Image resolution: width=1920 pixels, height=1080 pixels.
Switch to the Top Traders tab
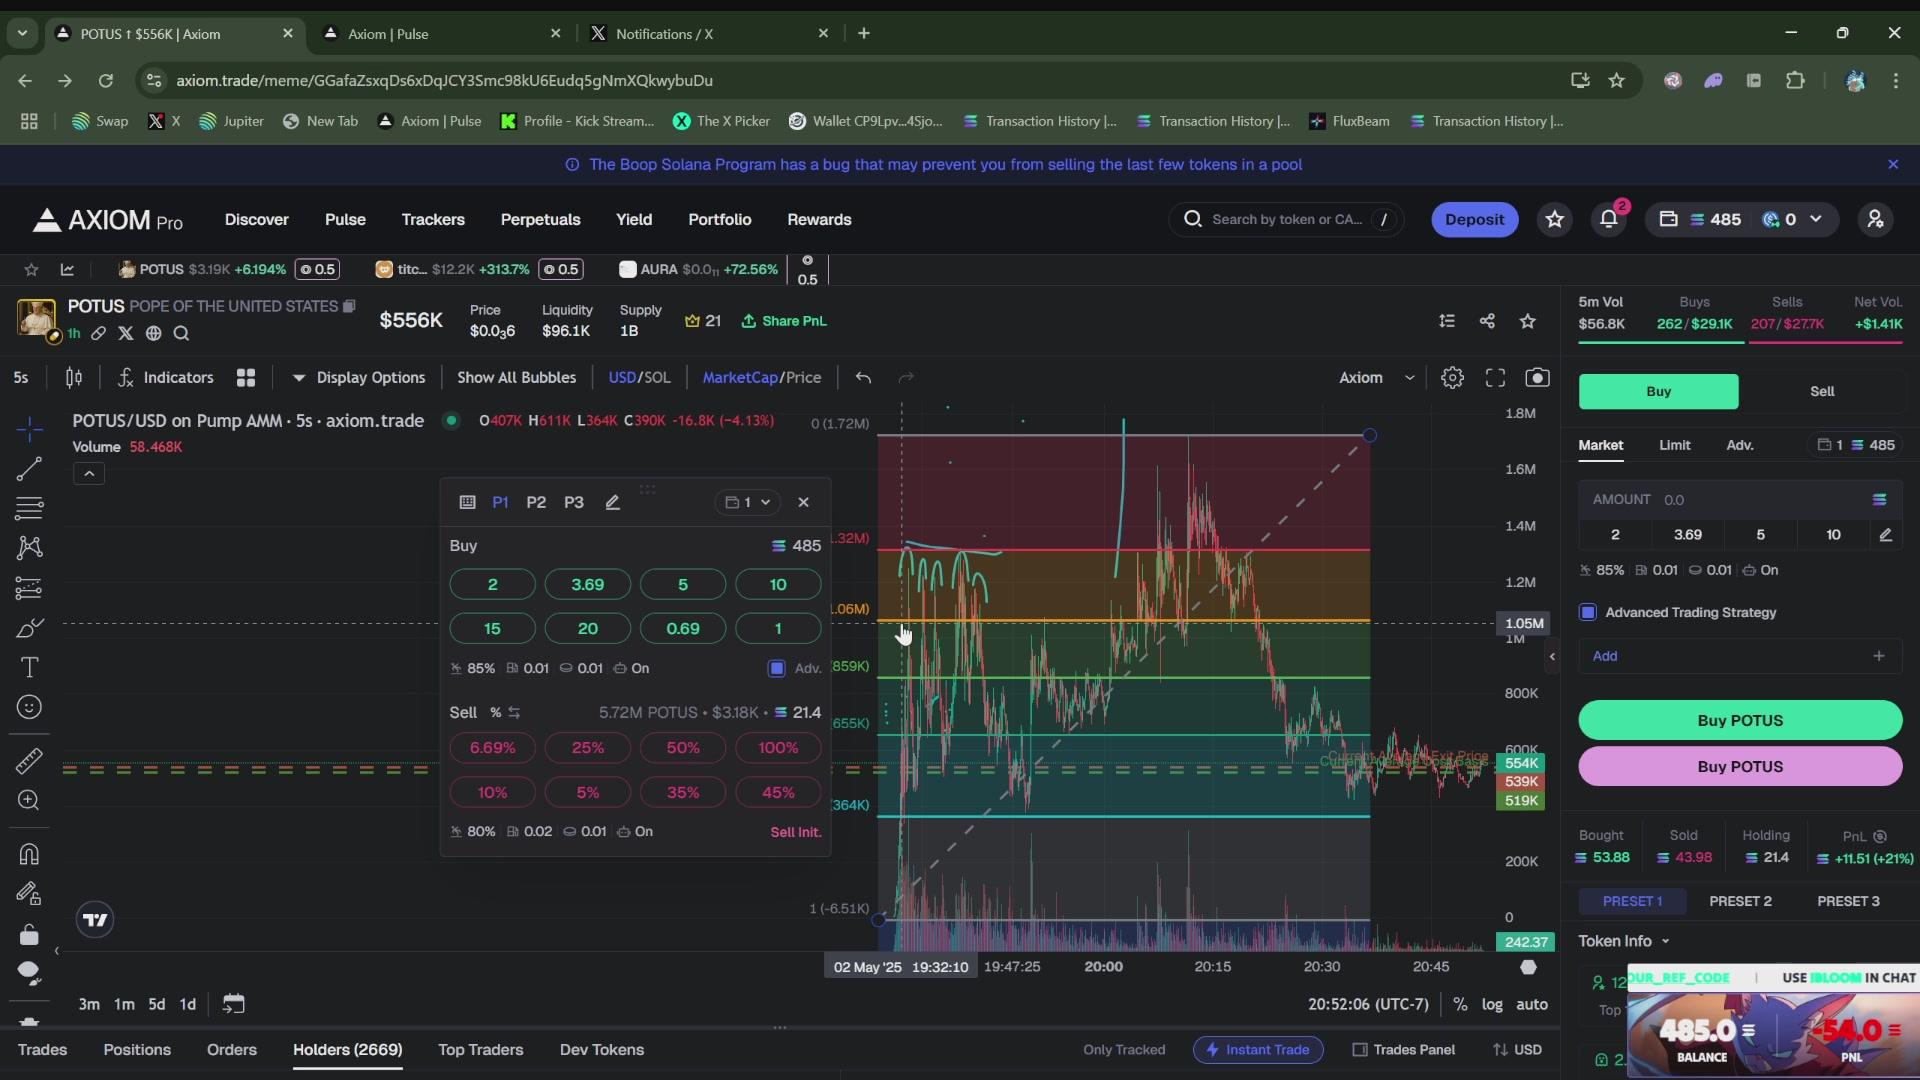click(480, 1049)
